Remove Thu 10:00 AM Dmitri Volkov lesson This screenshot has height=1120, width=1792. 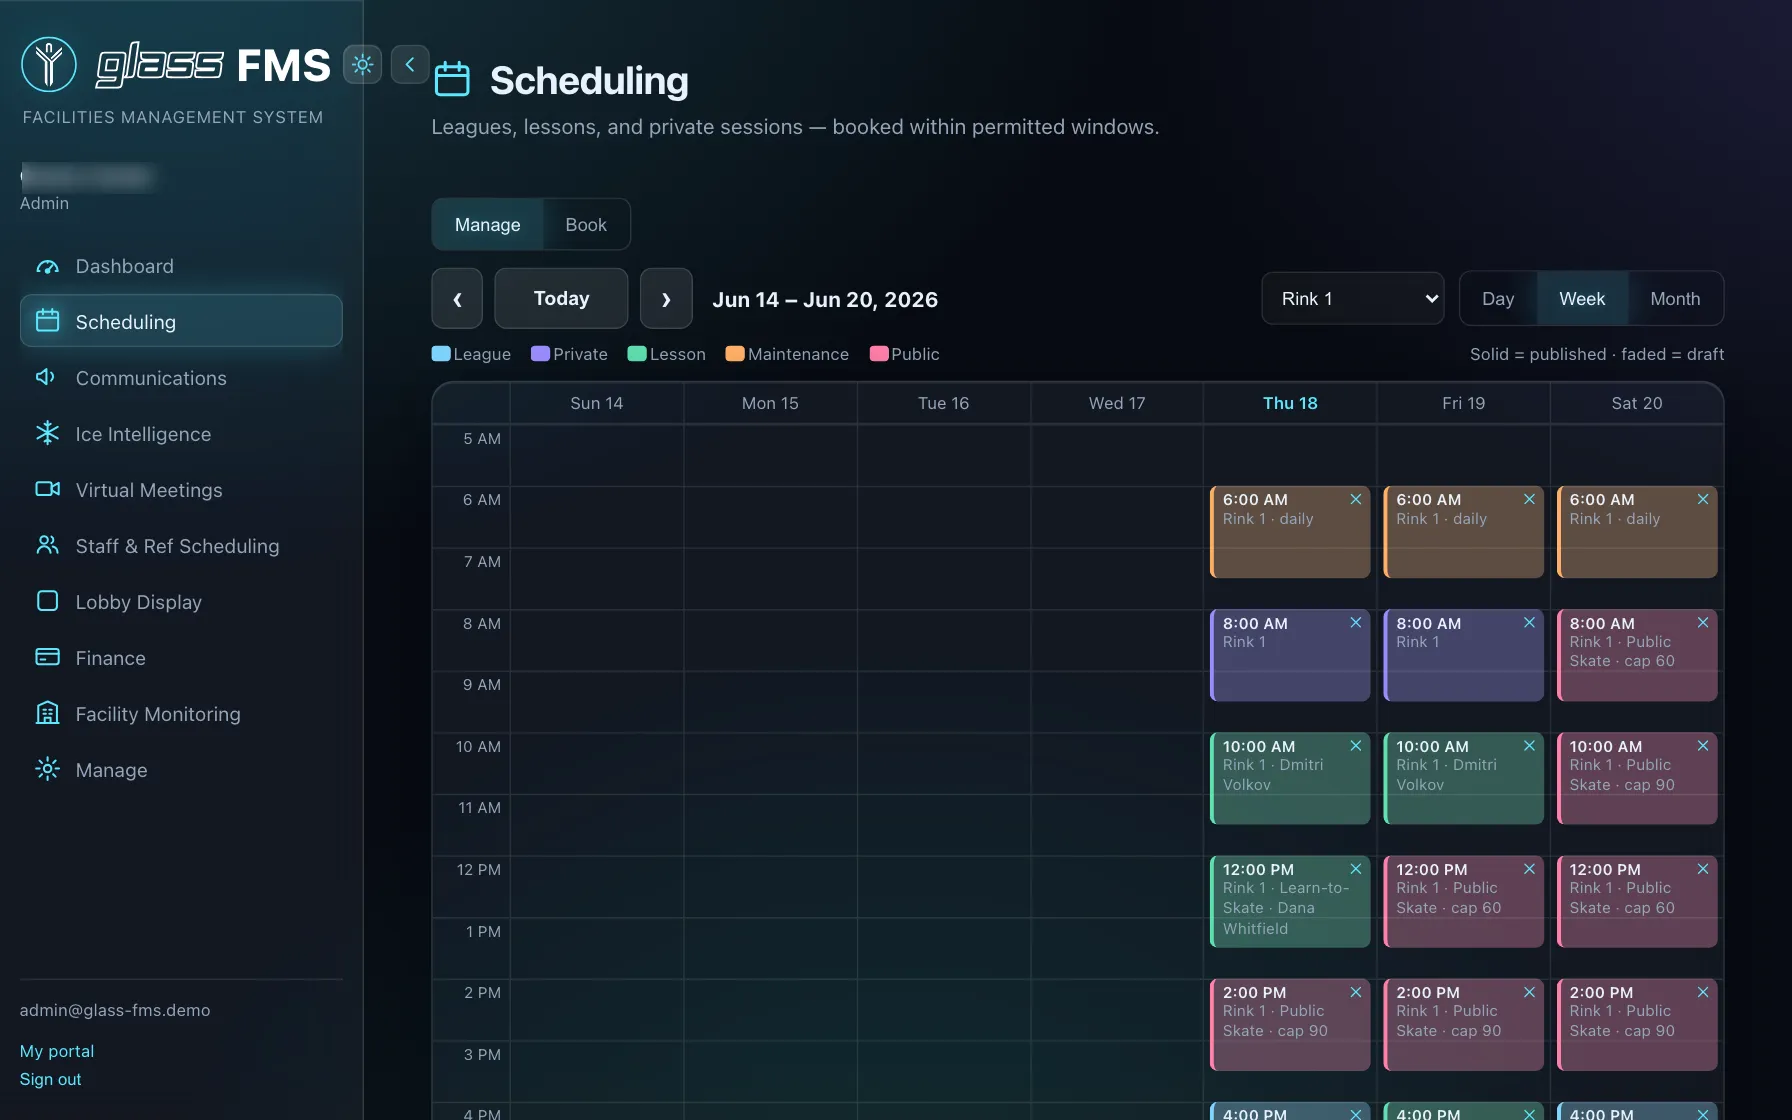click(1356, 745)
